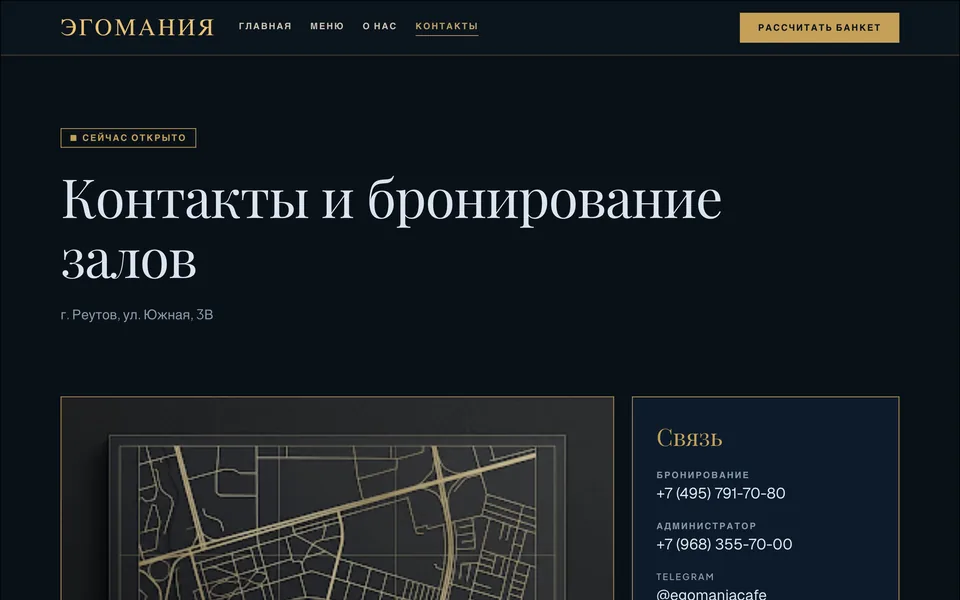Click the Связь section title

coord(689,438)
